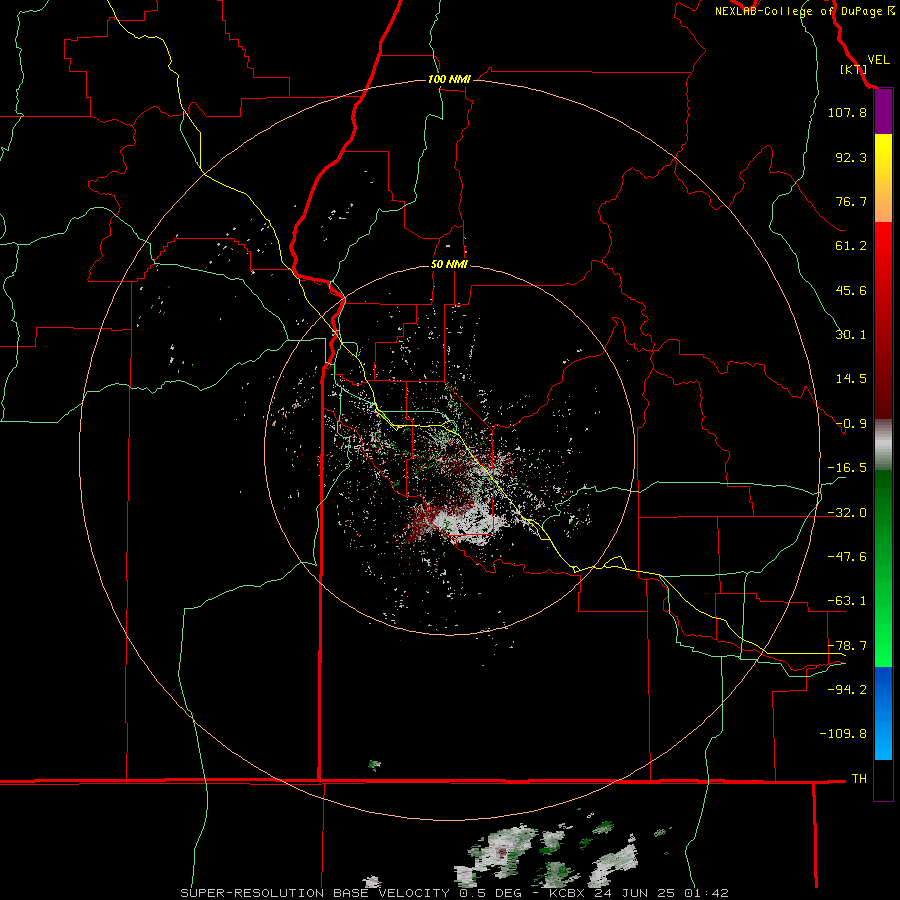Viewport: 900px width, 900px height.
Task: Select the -63.1 velocity scale value
Action: (x=847, y=601)
